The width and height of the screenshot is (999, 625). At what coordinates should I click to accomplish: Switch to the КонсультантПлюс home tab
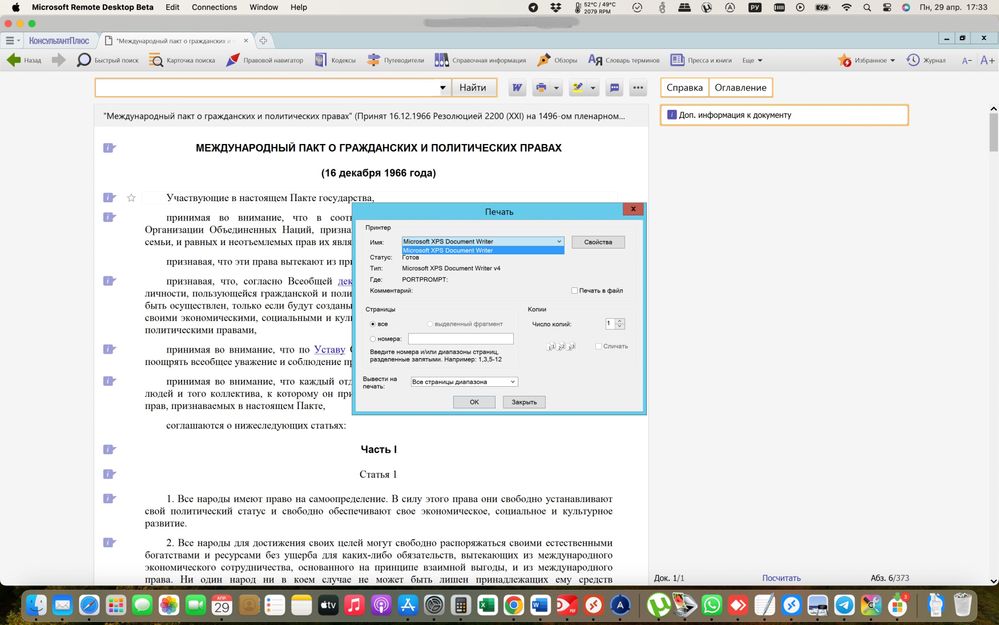point(59,40)
